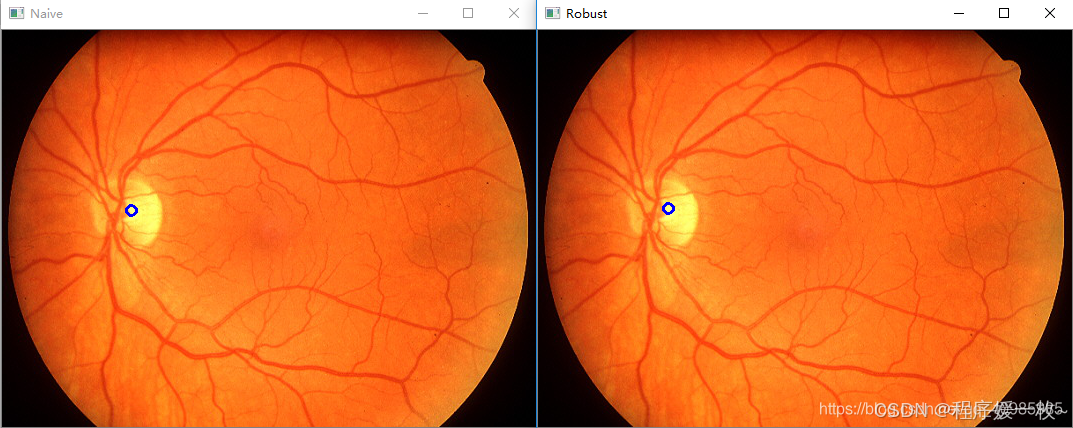Click the Robust window app icon
The width and height of the screenshot is (1073, 428).
(552, 13)
